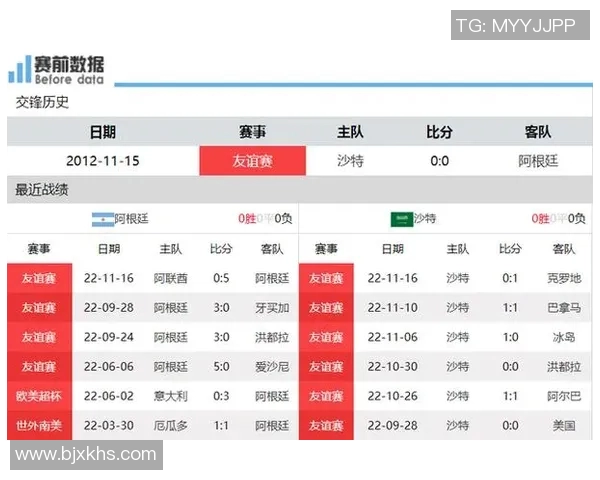Select the 交锋历史 section label
This screenshot has width=600, height=480.
point(42,102)
